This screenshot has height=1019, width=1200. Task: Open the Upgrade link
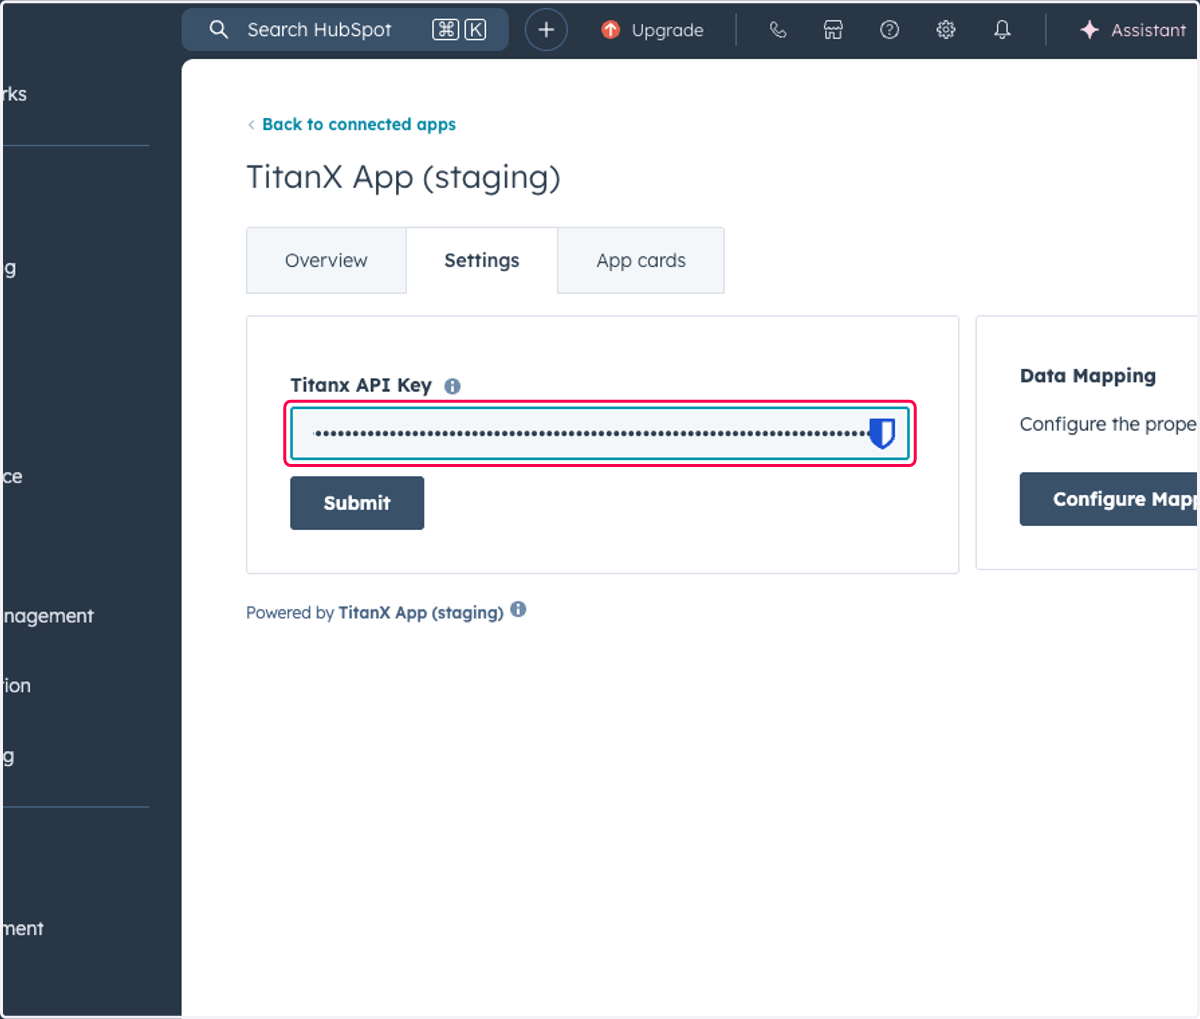tap(652, 30)
